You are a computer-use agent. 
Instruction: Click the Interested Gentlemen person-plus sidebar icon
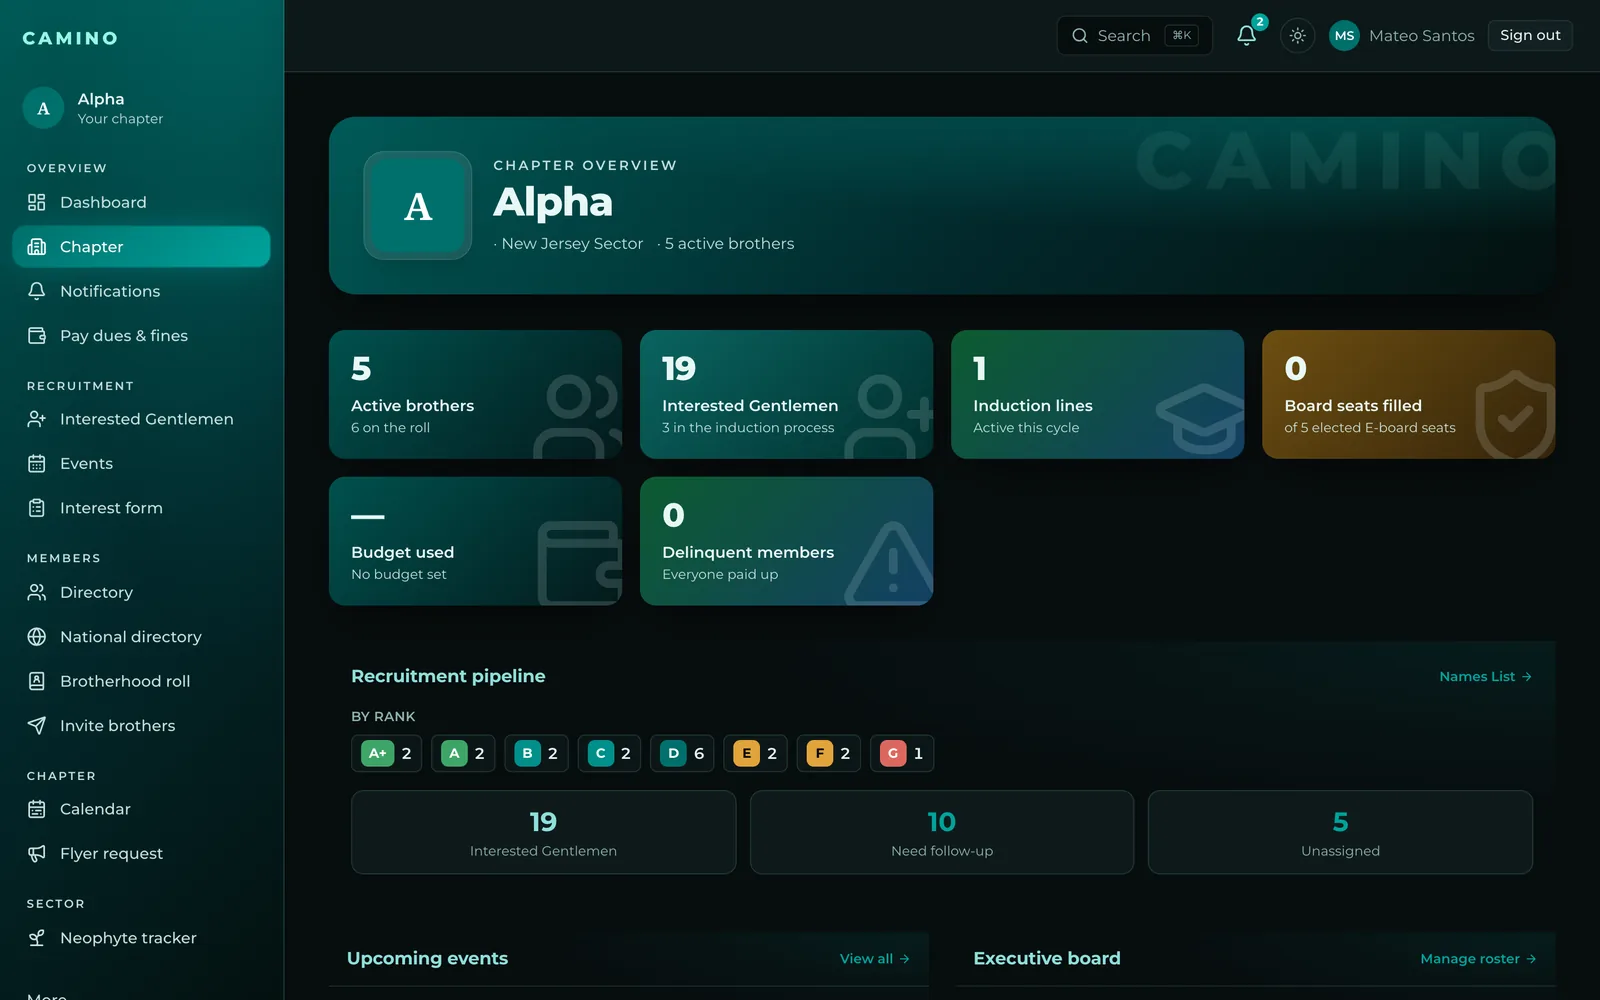[x=37, y=419]
